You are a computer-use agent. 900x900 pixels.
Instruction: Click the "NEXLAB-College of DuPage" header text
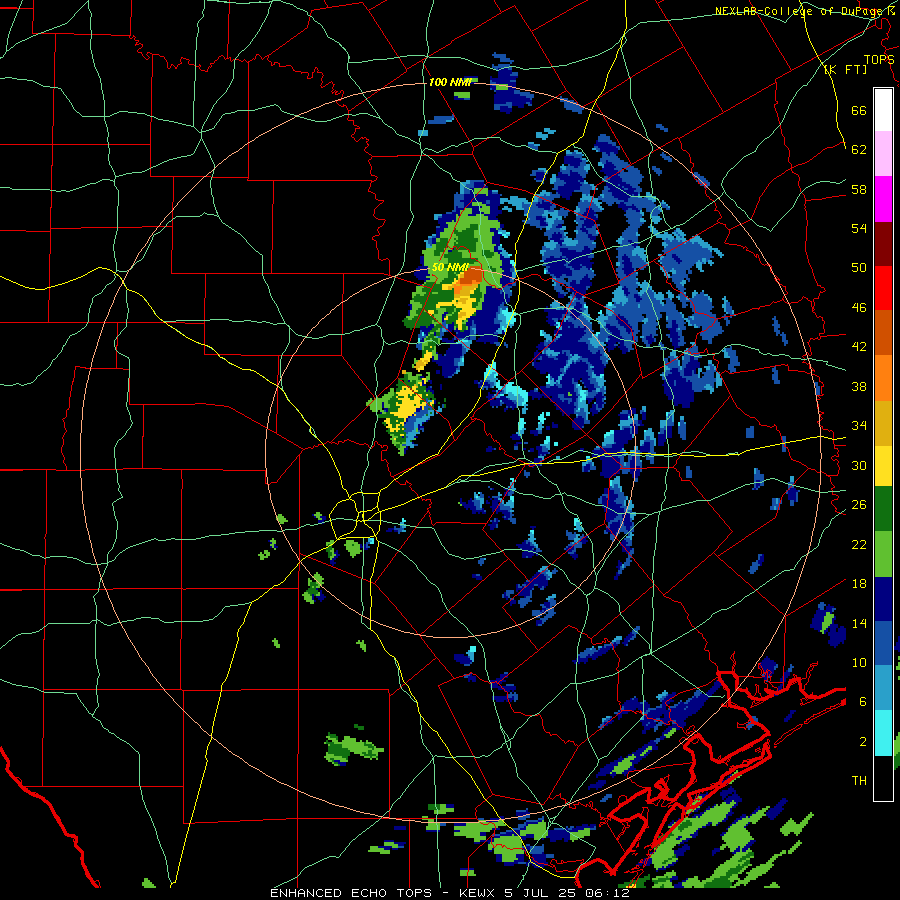click(x=800, y=11)
